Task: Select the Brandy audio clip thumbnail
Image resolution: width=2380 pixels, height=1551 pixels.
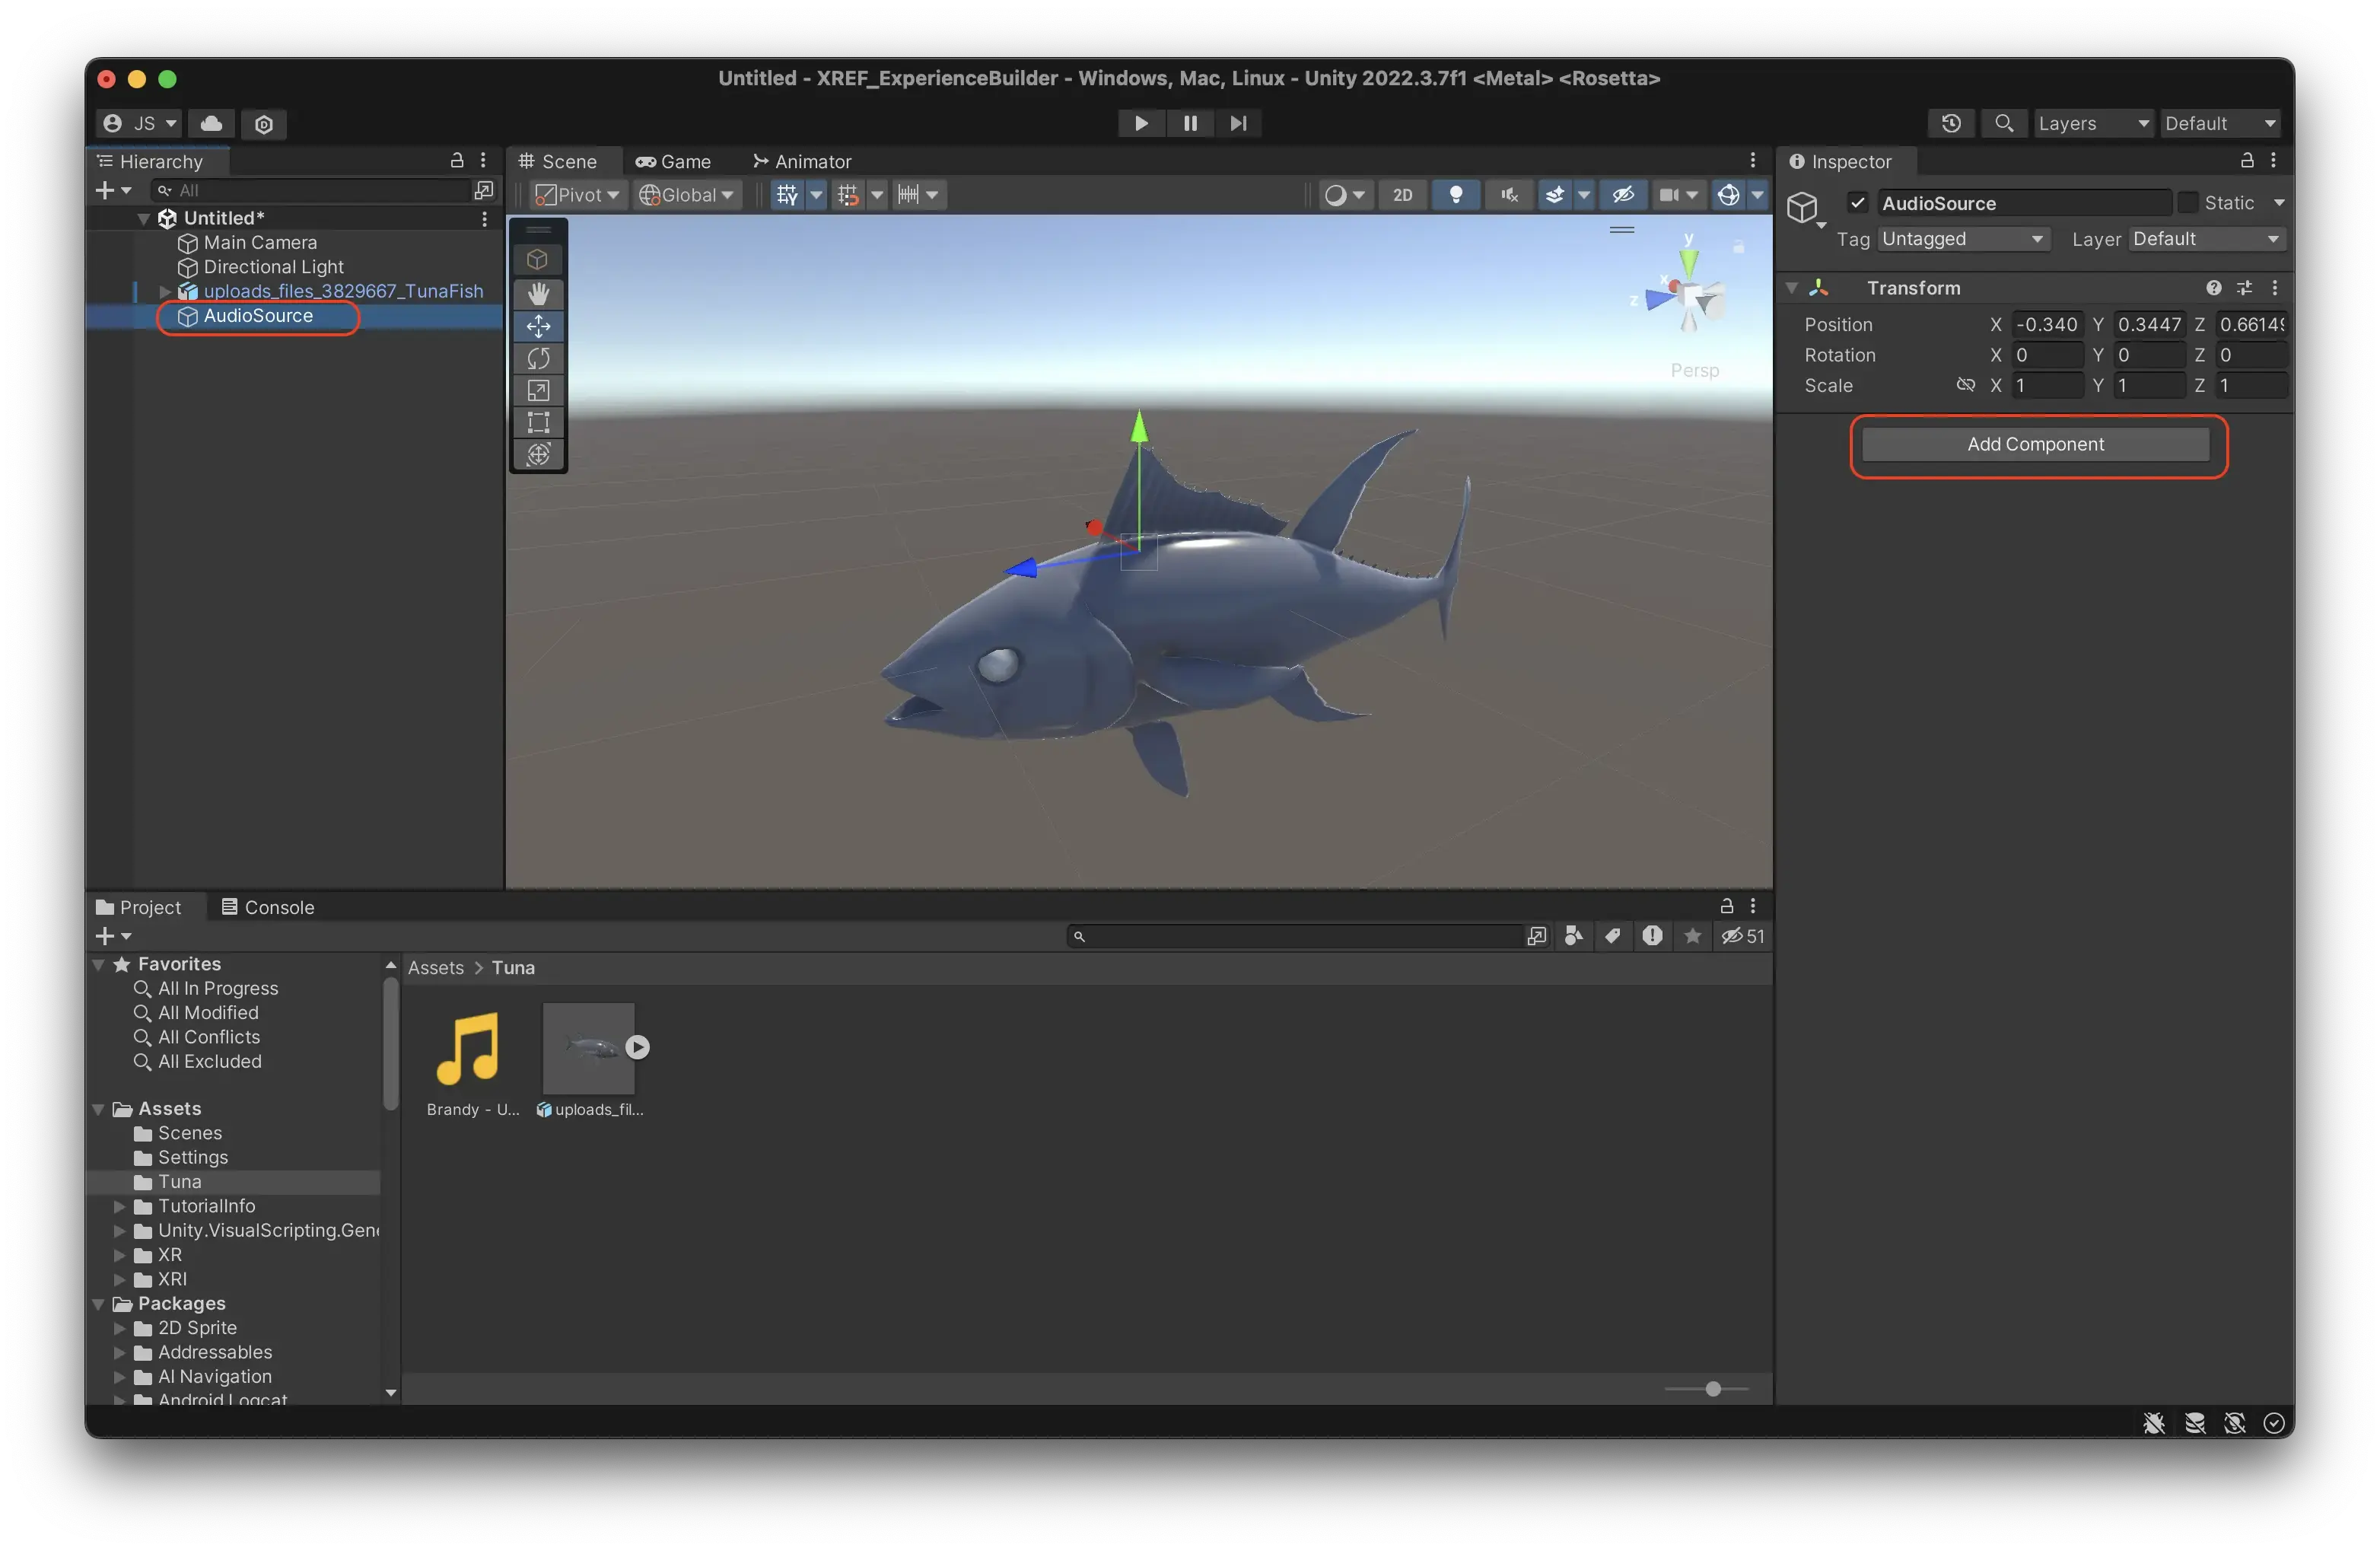Action: point(468,1048)
